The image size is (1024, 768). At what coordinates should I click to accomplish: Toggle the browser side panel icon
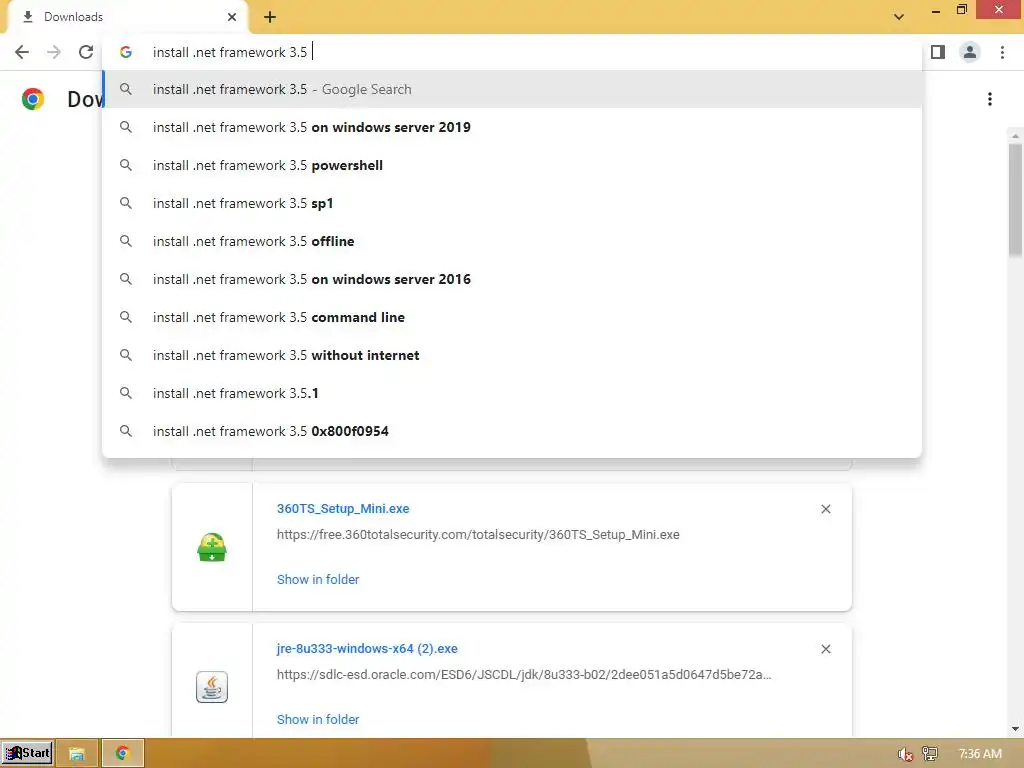[938, 52]
